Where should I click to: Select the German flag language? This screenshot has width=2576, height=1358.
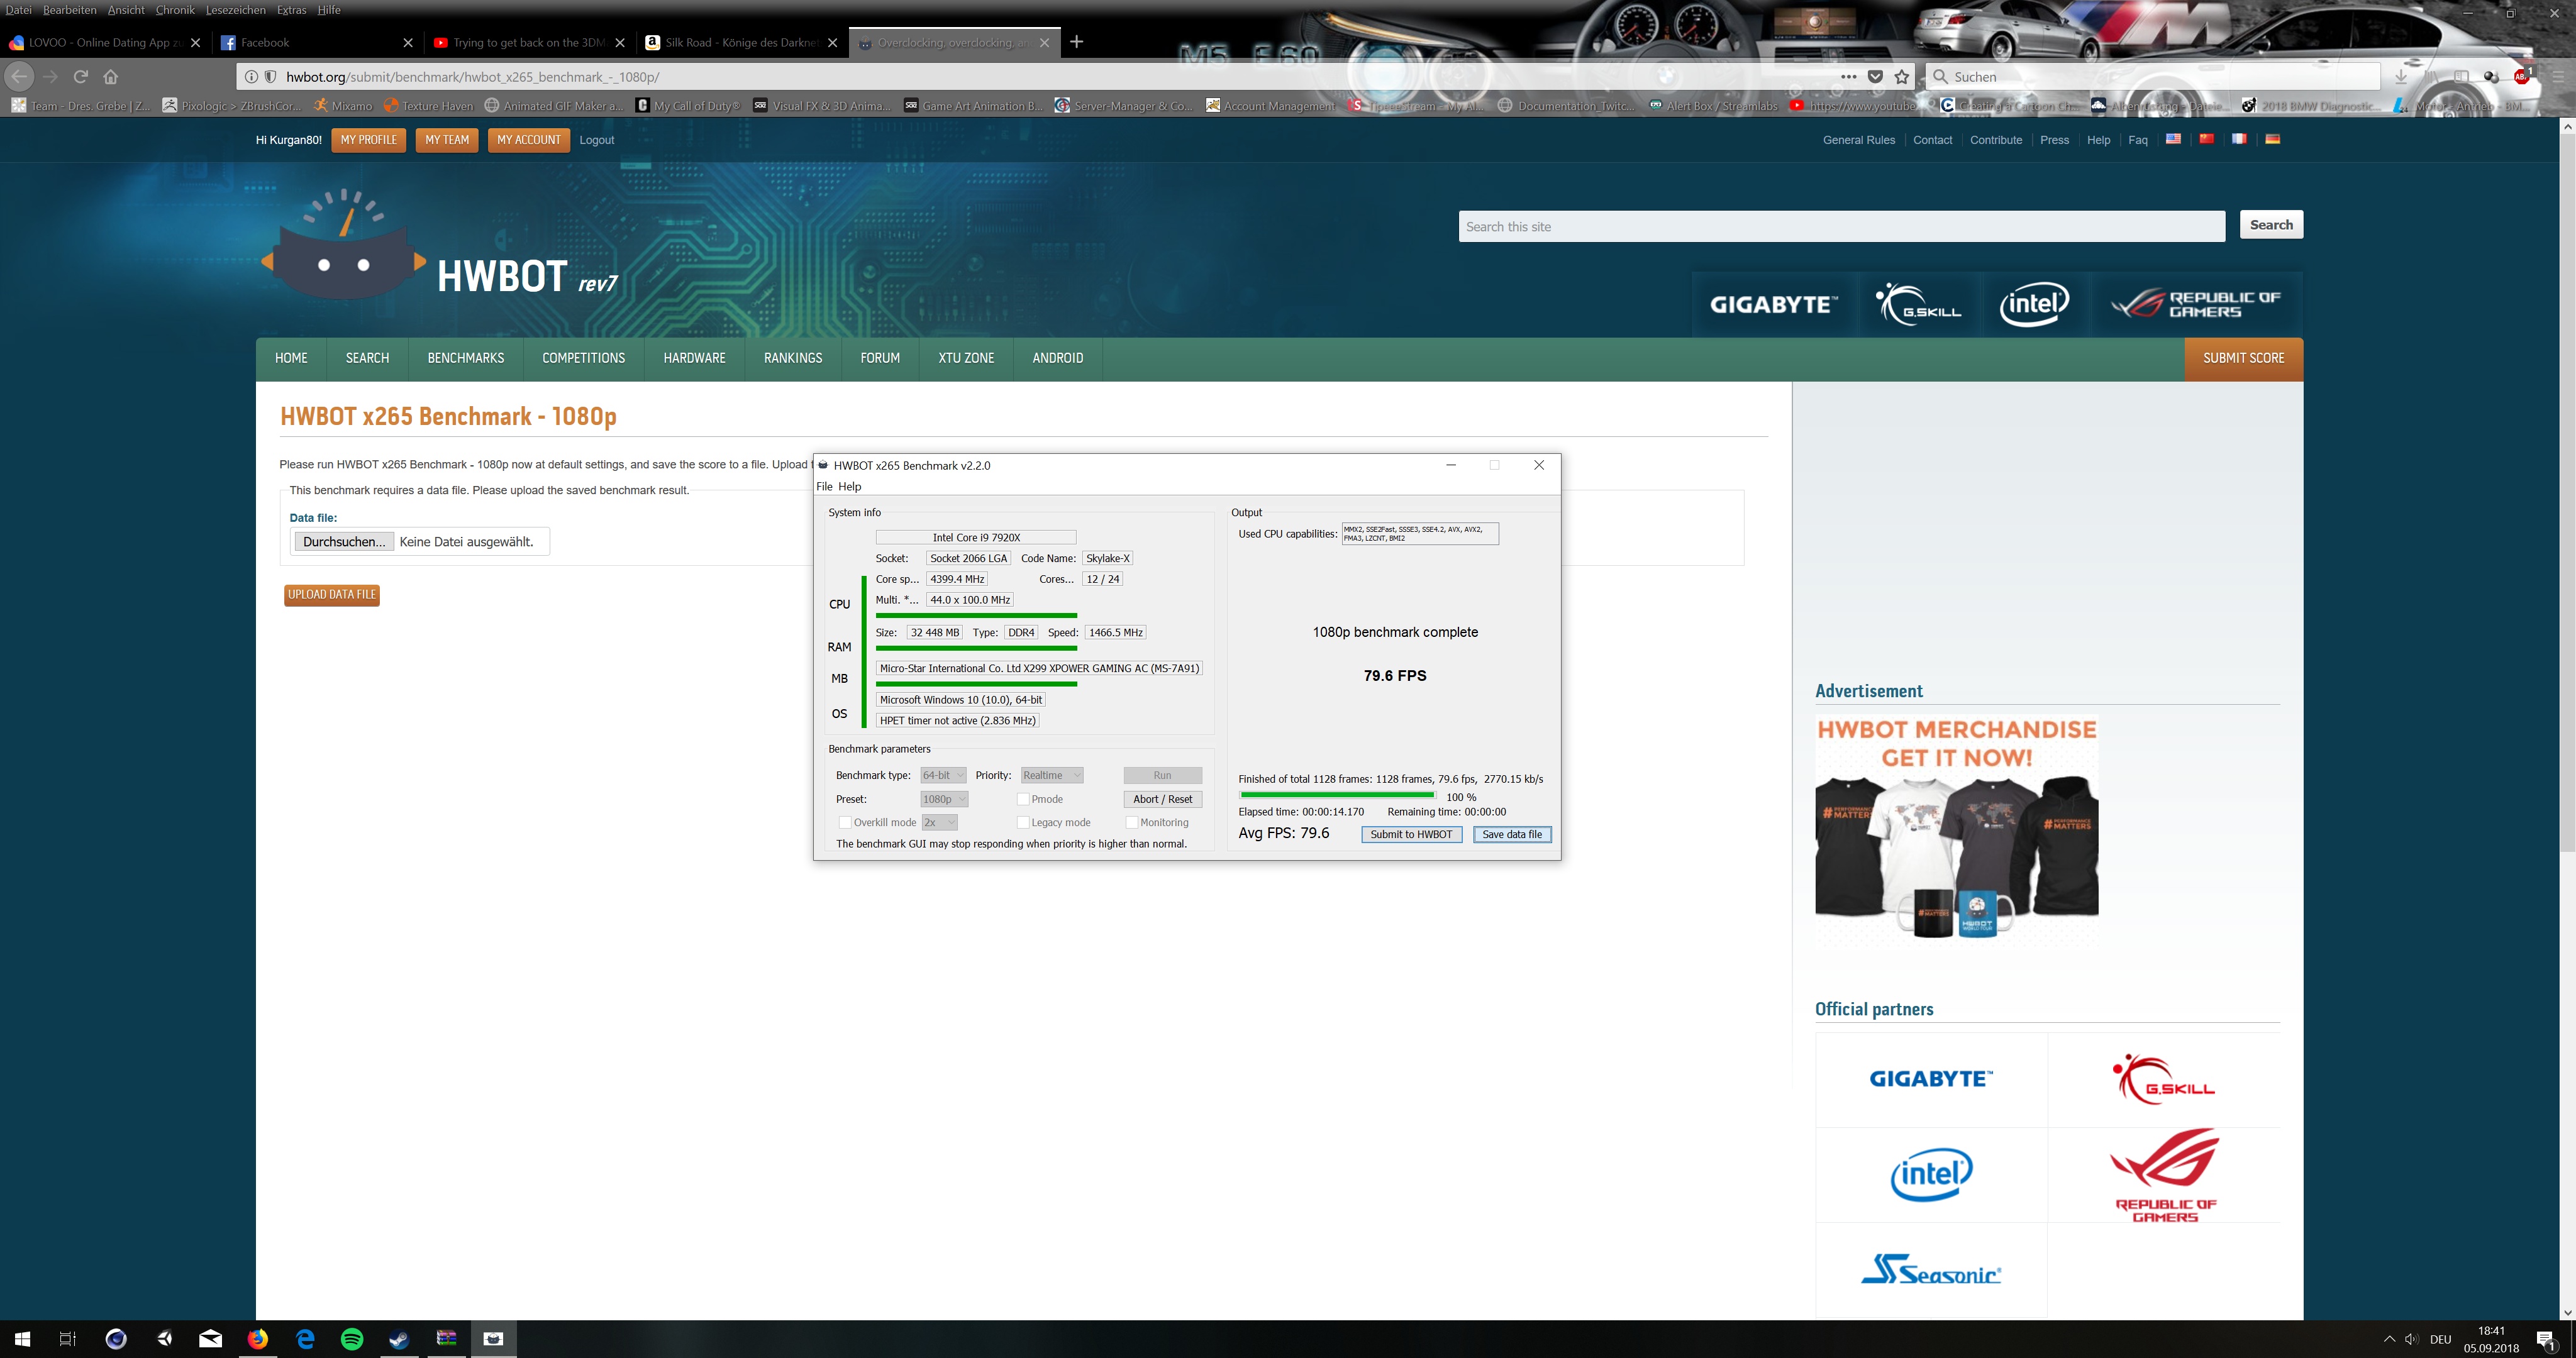(x=2272, y=139)
